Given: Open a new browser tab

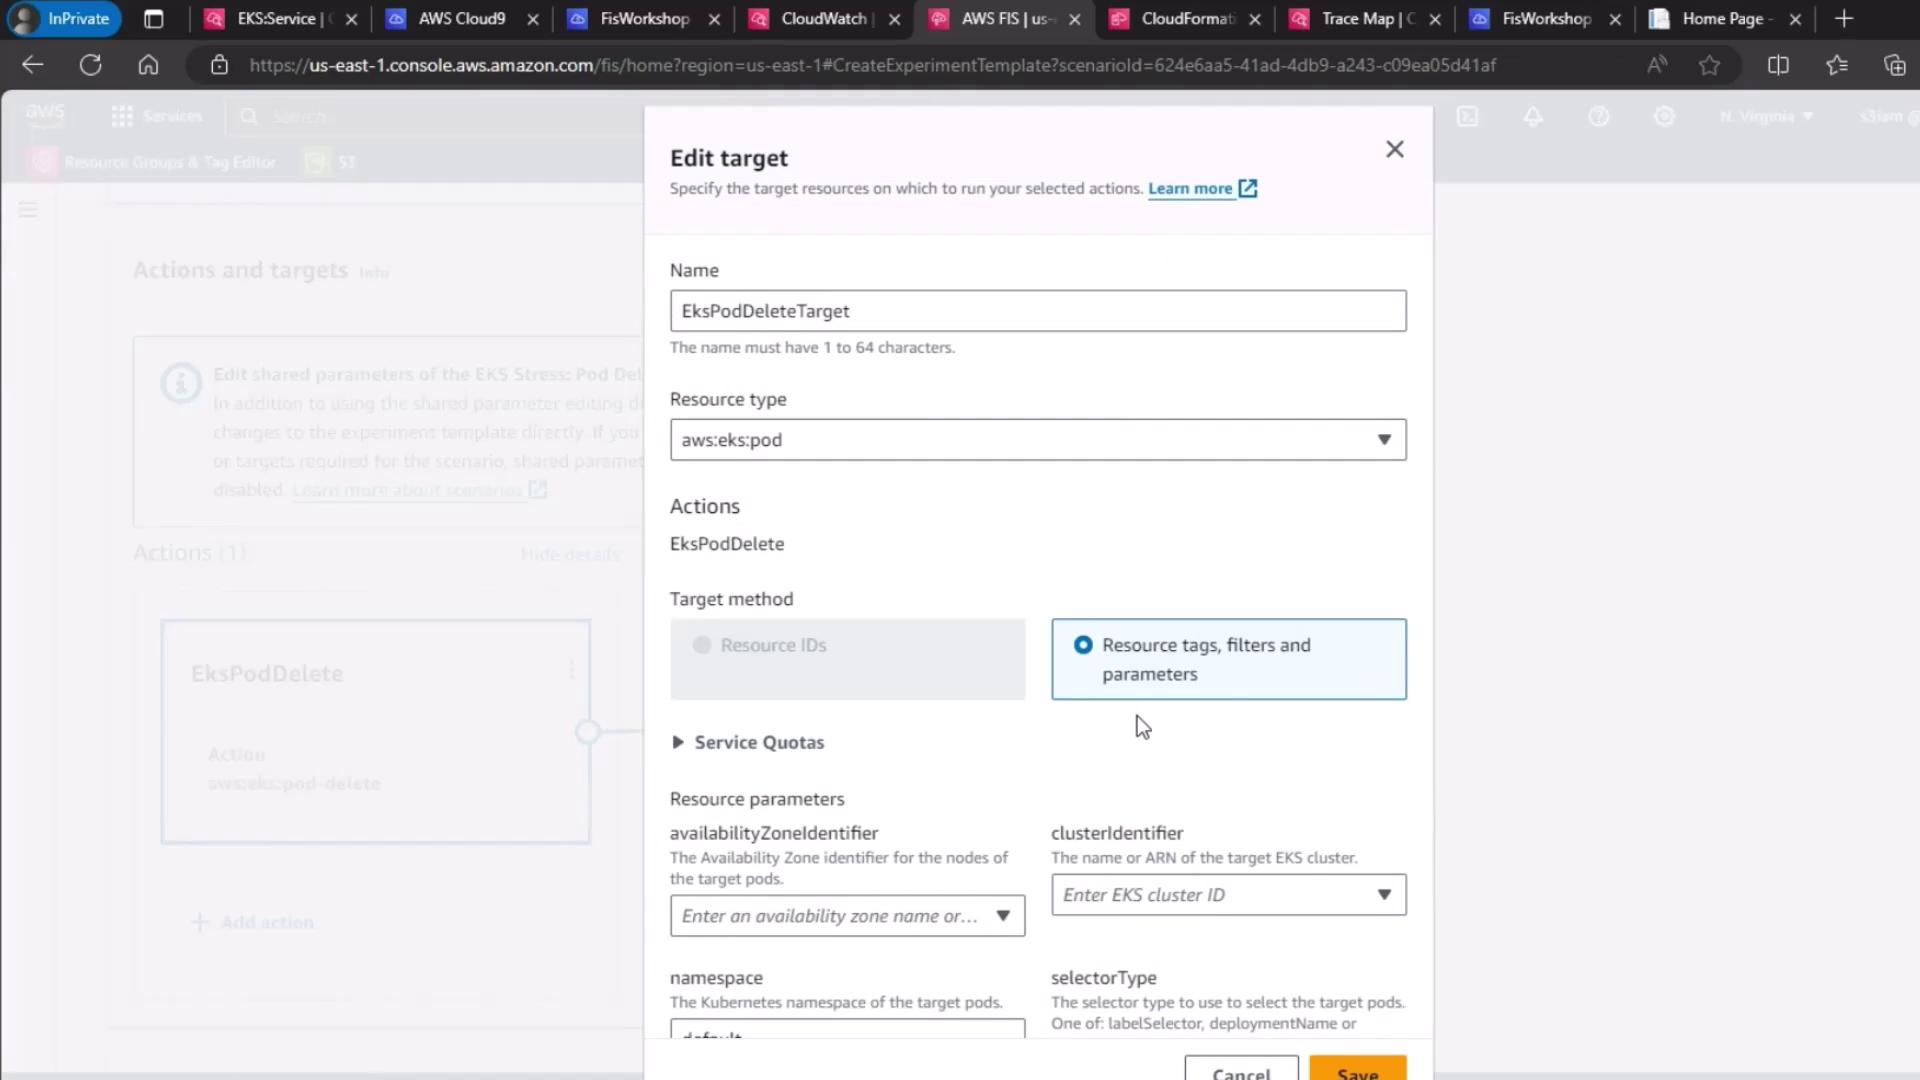Looking at the screenshot, I should (x=1844, y=18).
